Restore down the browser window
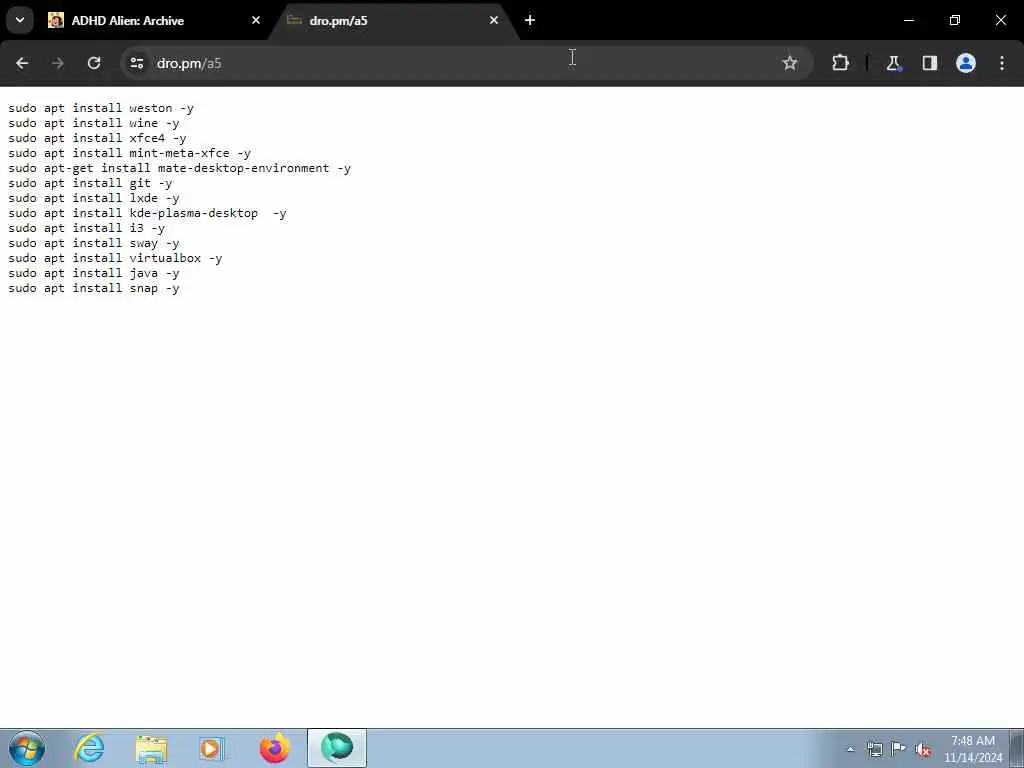Image resolution: width=1024 pixels, height=768 pixels. tap(955, 20)
